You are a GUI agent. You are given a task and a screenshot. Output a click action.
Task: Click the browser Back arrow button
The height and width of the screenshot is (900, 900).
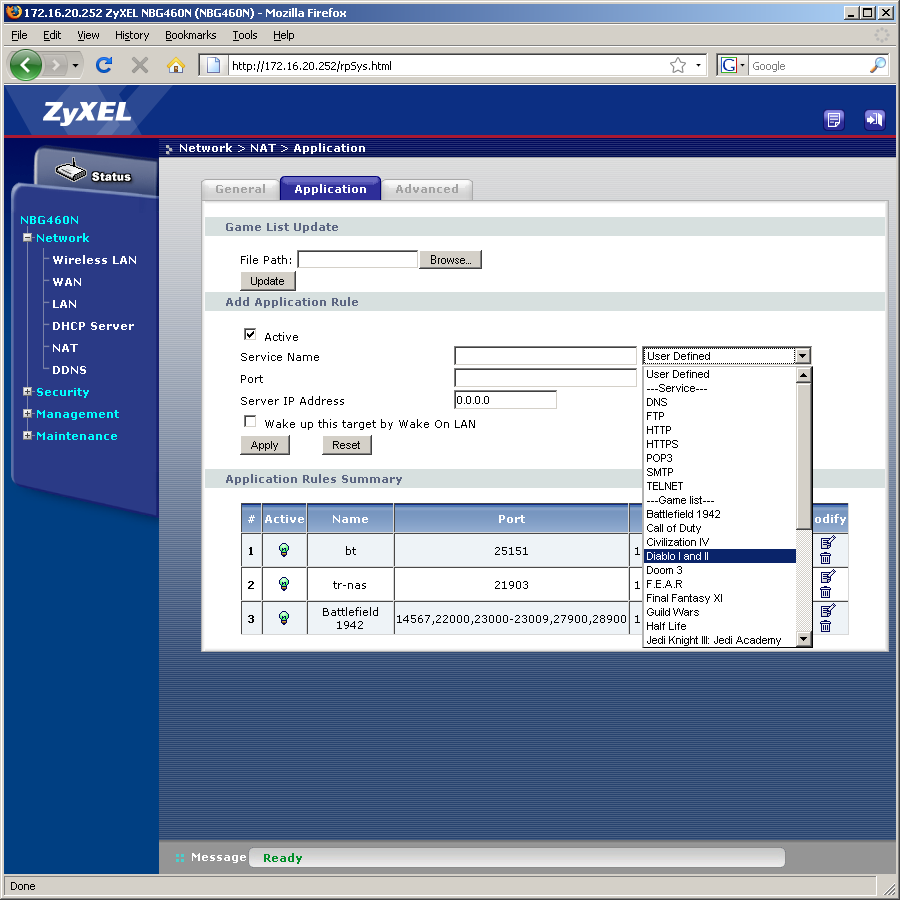coord(25,65)
